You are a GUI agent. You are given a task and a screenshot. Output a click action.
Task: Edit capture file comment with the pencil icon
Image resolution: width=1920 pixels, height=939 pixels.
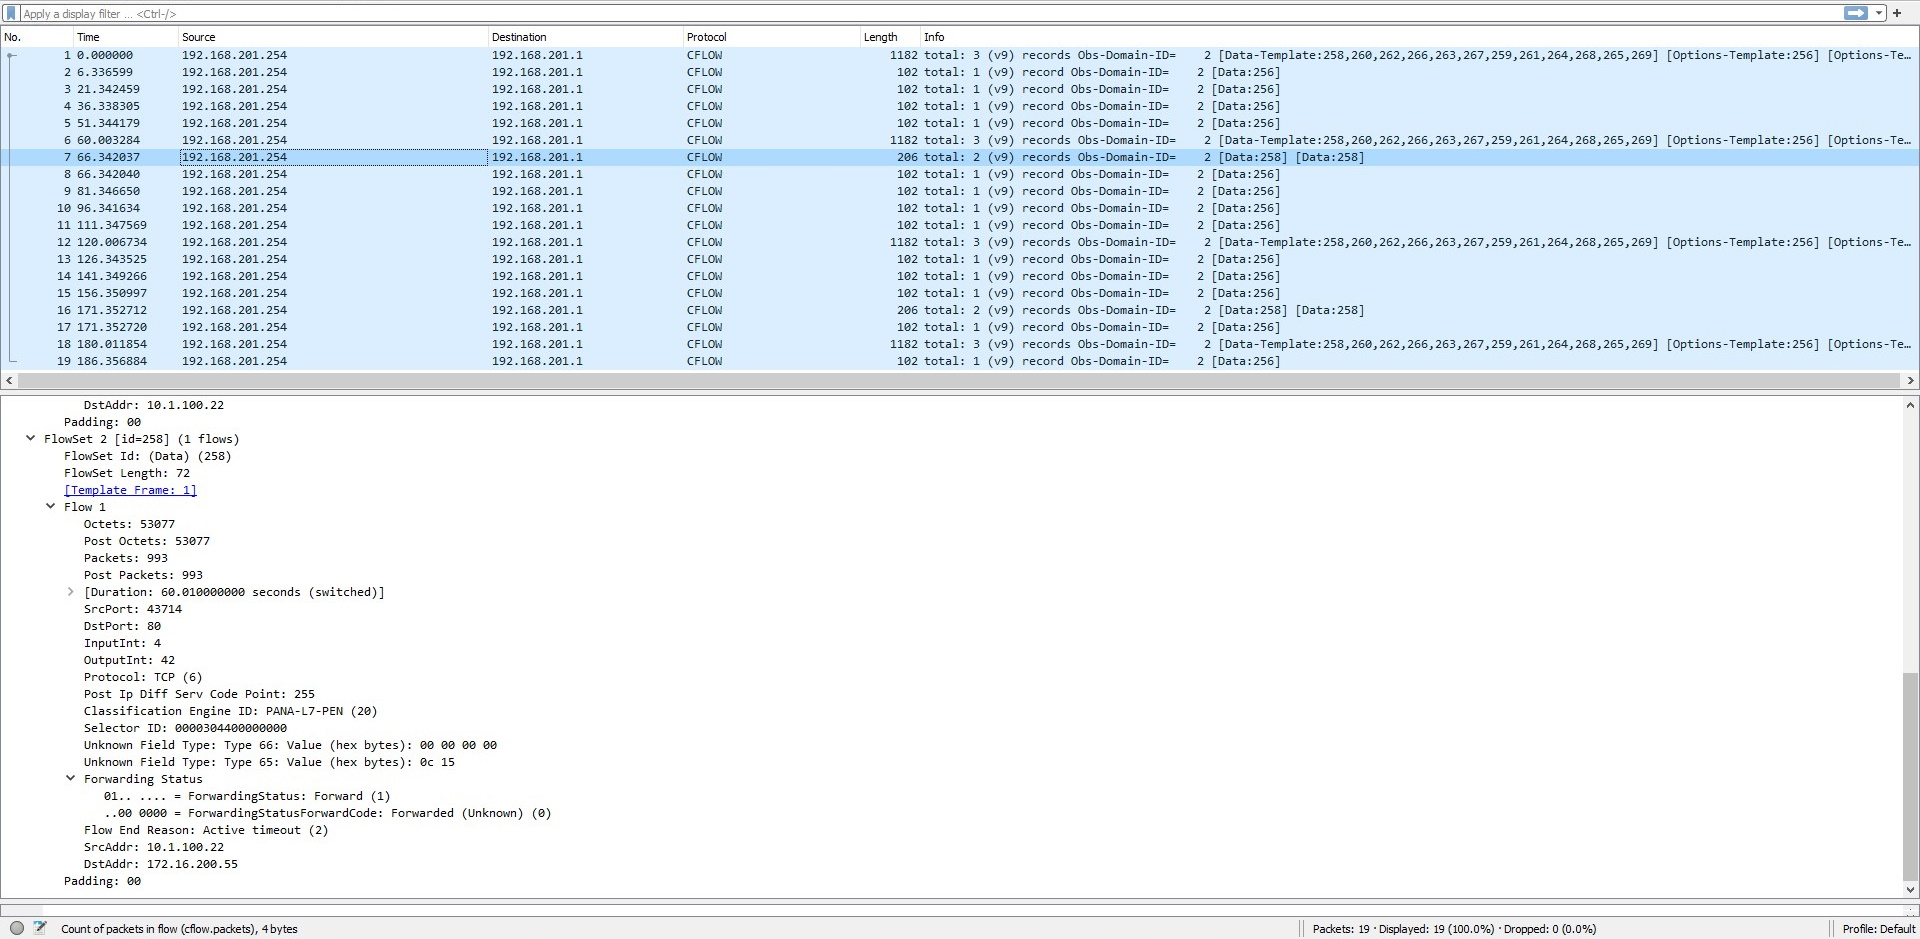41,928
